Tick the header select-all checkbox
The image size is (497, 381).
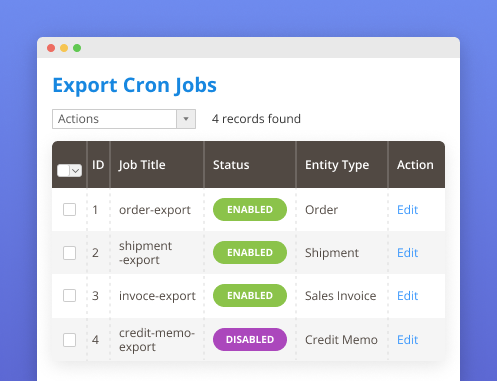[64, 171]
